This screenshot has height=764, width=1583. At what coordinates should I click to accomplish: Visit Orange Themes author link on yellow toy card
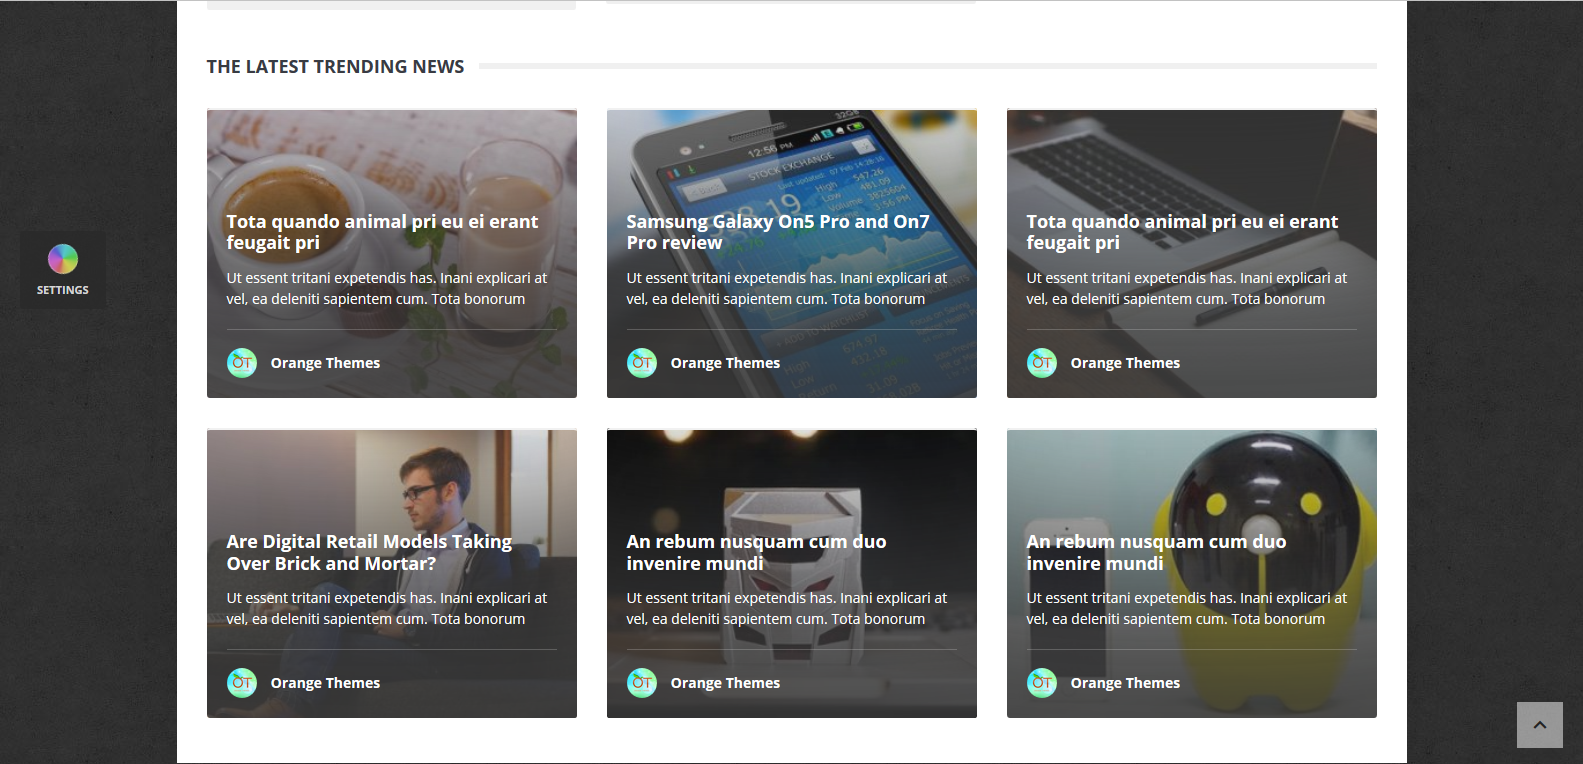click(x=1125, y=683)
